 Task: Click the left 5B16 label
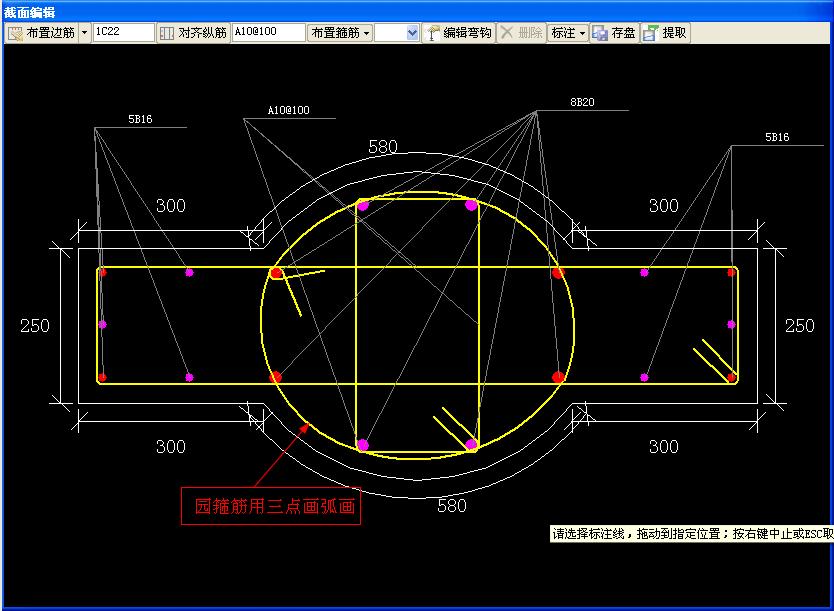coord(138,119)
